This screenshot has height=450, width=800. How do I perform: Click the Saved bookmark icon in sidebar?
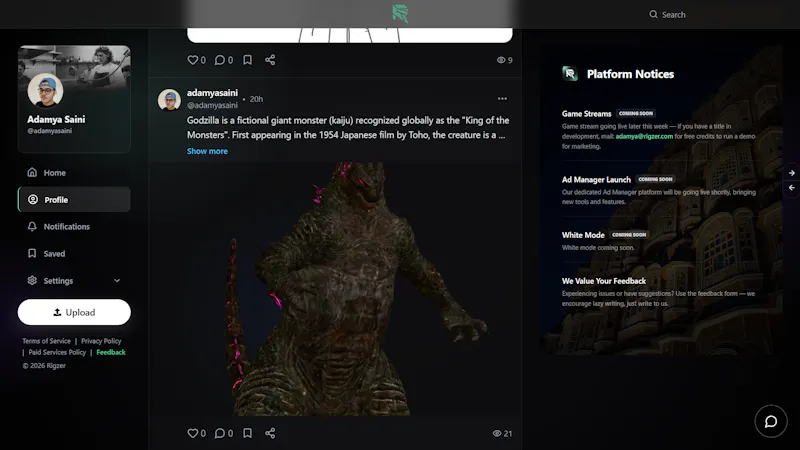[x=32, y=253]
